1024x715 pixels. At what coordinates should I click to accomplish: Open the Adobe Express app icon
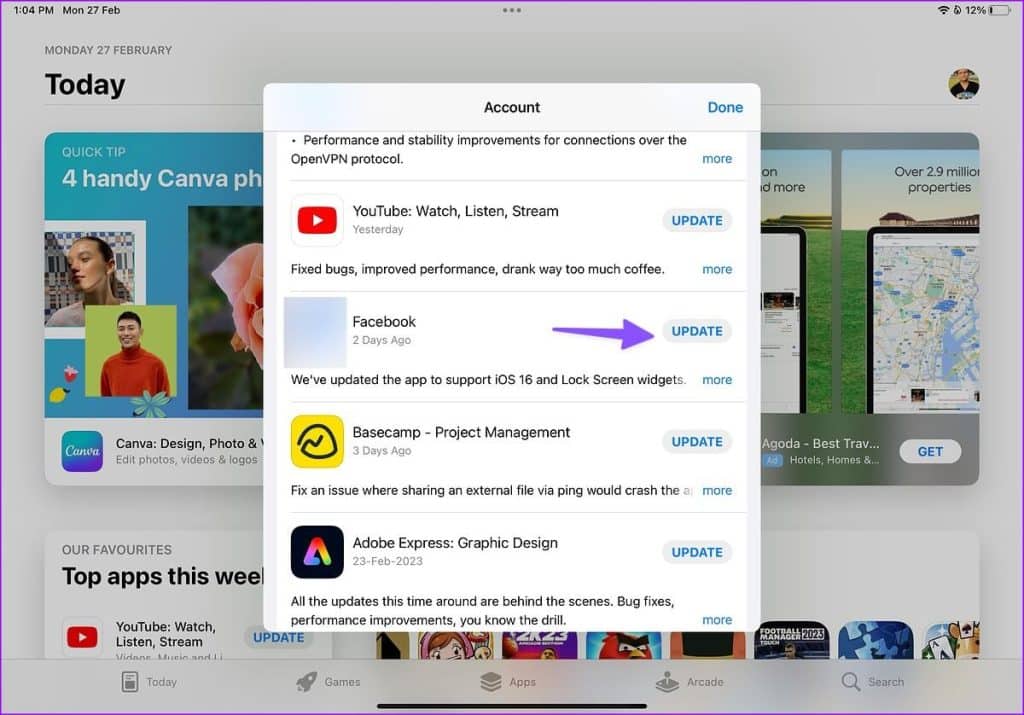point(317,552)
